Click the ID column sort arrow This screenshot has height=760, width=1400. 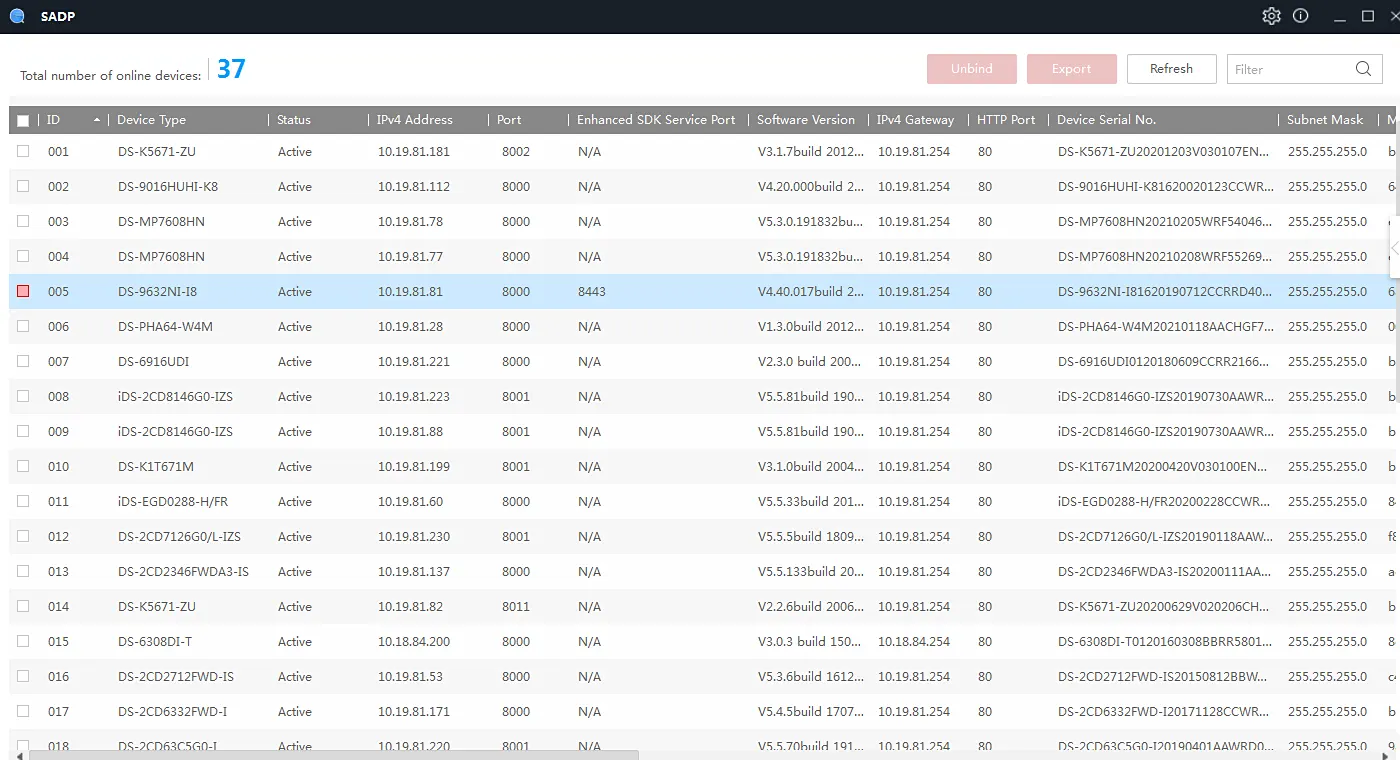pyautogui.click(x=97, y=120)
